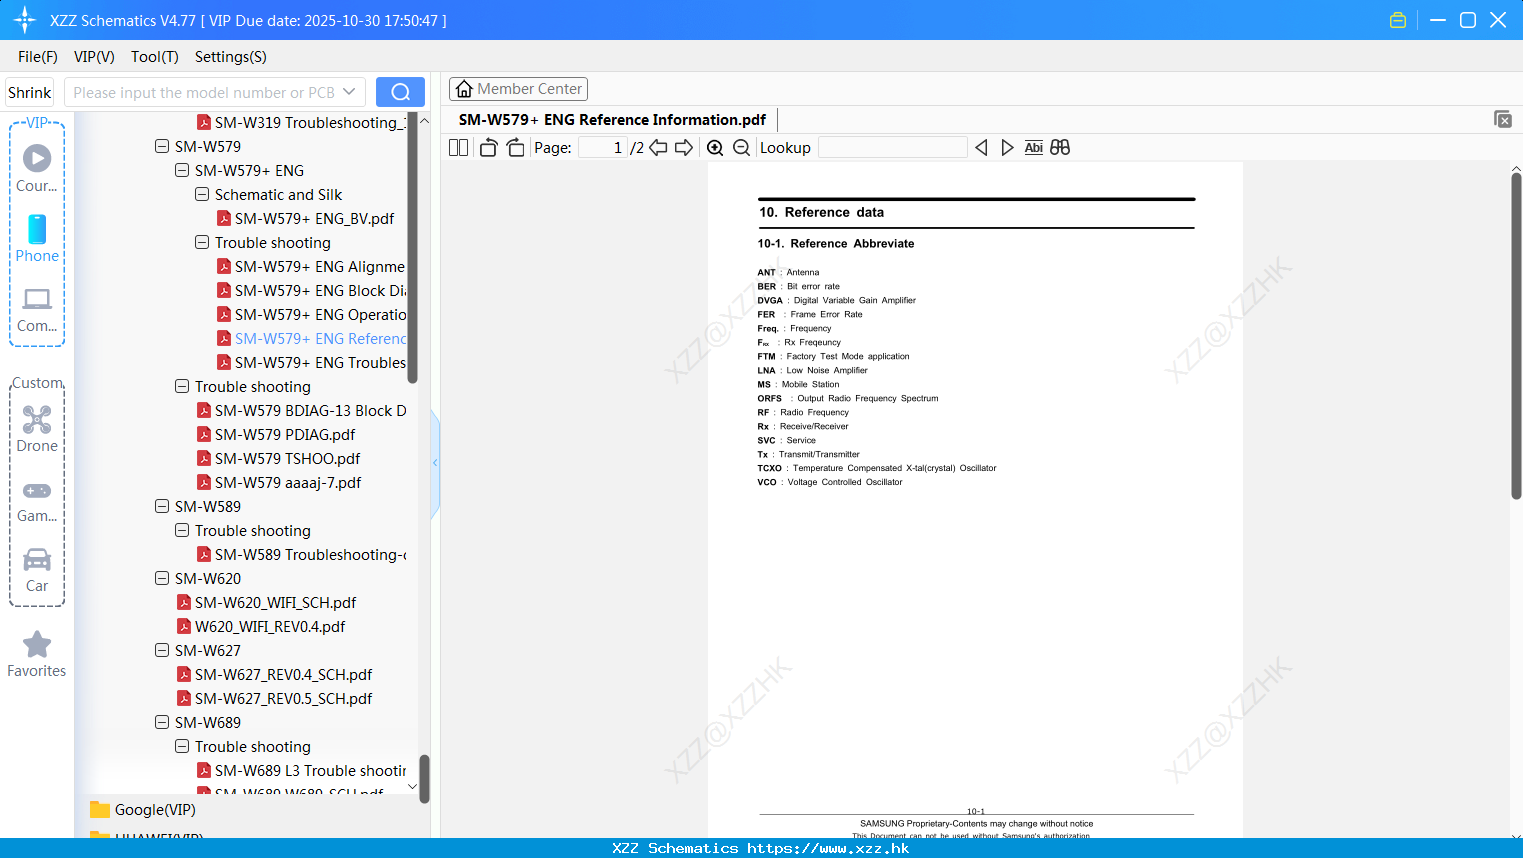Select the Phone category icon
Screen dimensions: 1523x858
click(x=37, y=238)
